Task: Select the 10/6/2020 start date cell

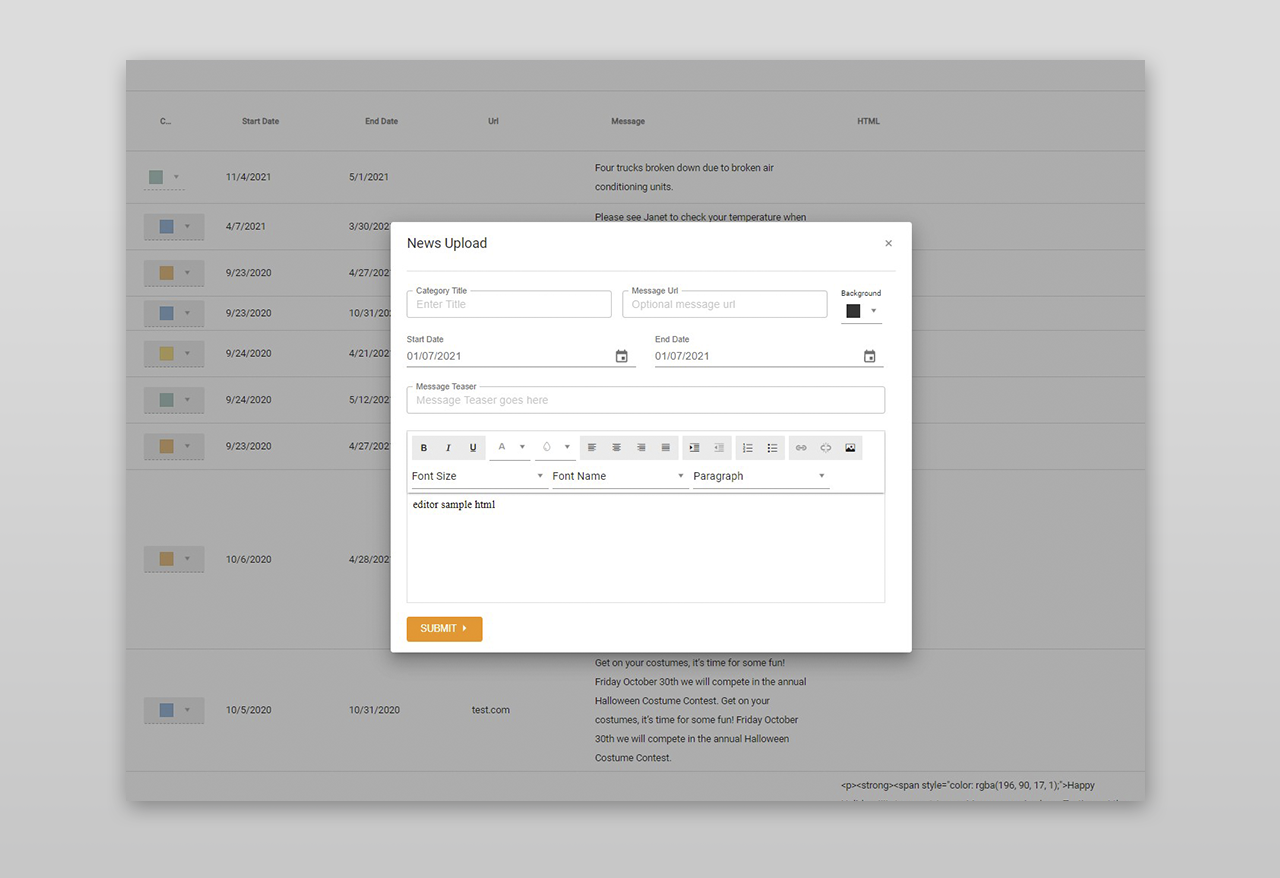Action: pyautogui.click(x=248, y=559)
